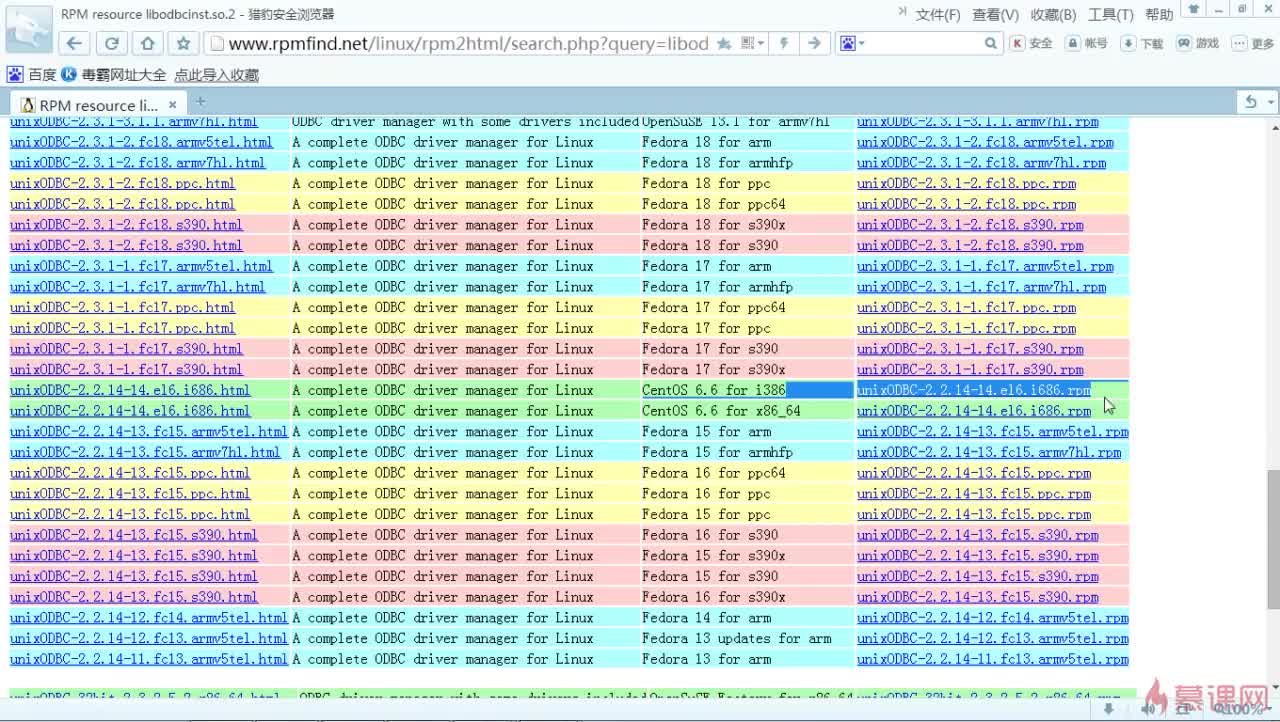
Task: Download unixODBC-2.3.1-1.fc17.armv5tel.rpm
Action: (985, 266)
